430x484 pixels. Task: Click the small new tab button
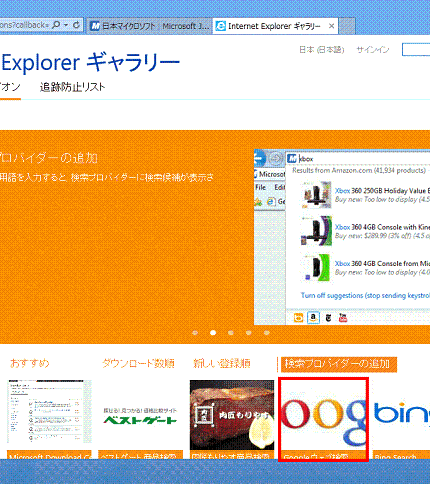click(347, 26)
